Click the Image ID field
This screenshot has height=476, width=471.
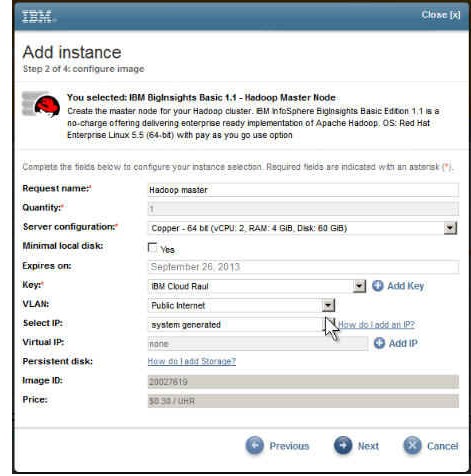tap(303, 382)
